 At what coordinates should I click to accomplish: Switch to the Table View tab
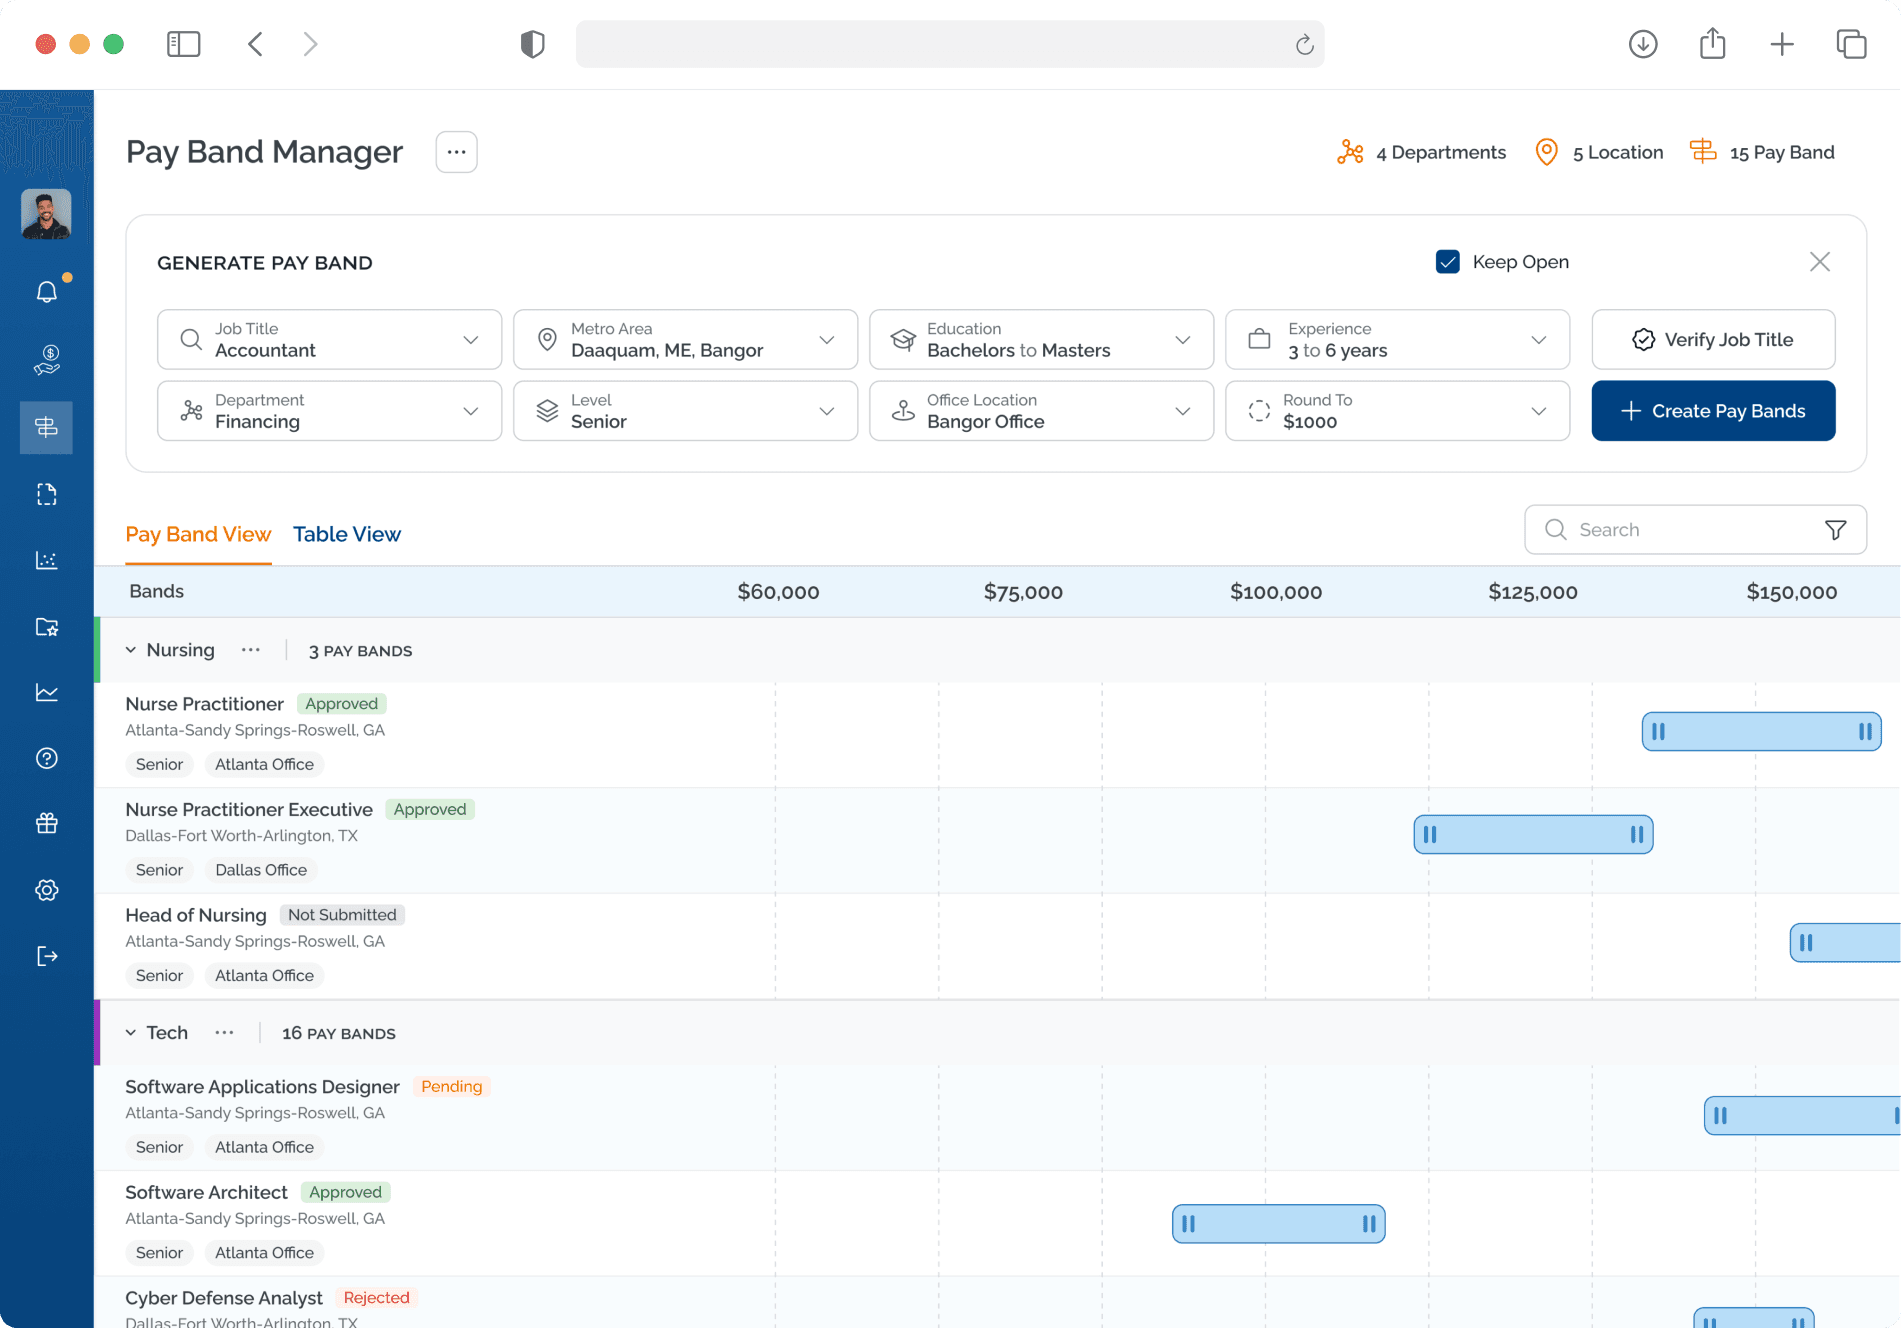pyautogui.click(x=346, y=534)
